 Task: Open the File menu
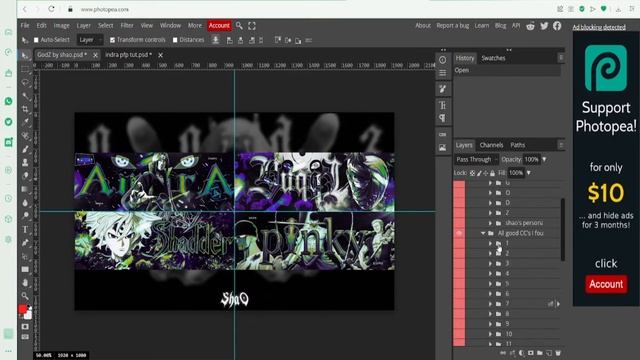(25, 26)
